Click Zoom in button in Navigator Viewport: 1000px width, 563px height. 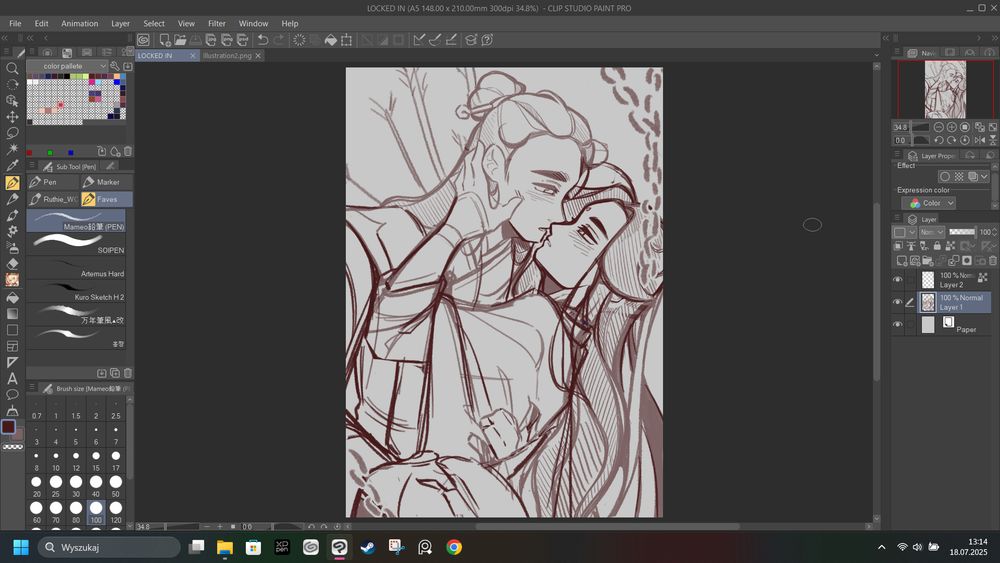952,127
